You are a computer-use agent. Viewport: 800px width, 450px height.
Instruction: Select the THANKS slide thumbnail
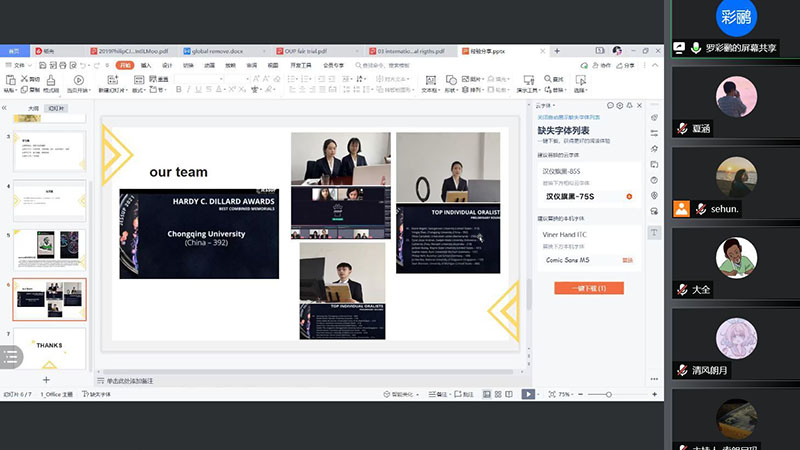click(x=48, y=347)
